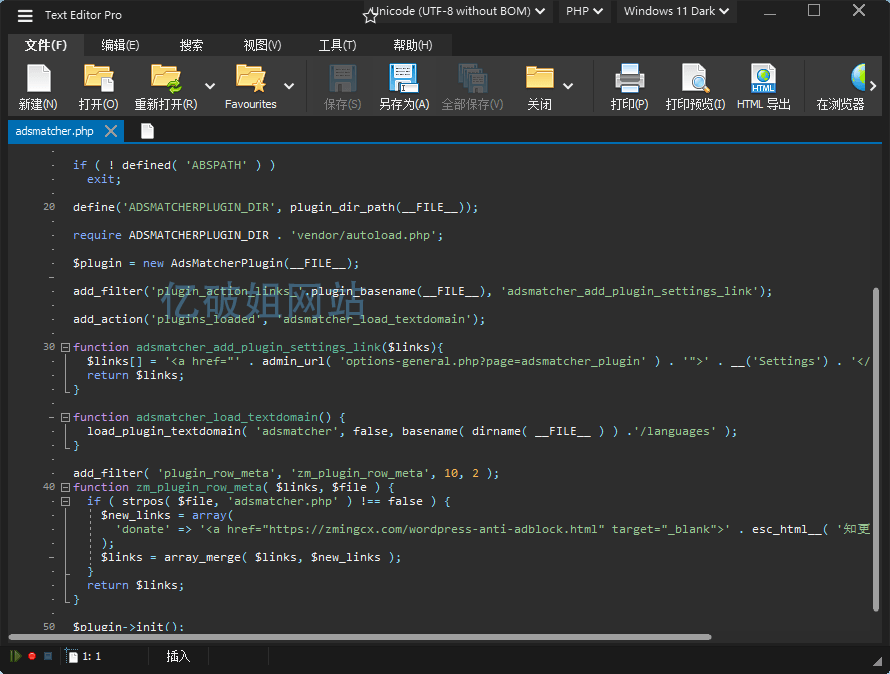This screenshot has height=674, width=890.
Task: Run the green play control in the status bar
Action: 14,655
